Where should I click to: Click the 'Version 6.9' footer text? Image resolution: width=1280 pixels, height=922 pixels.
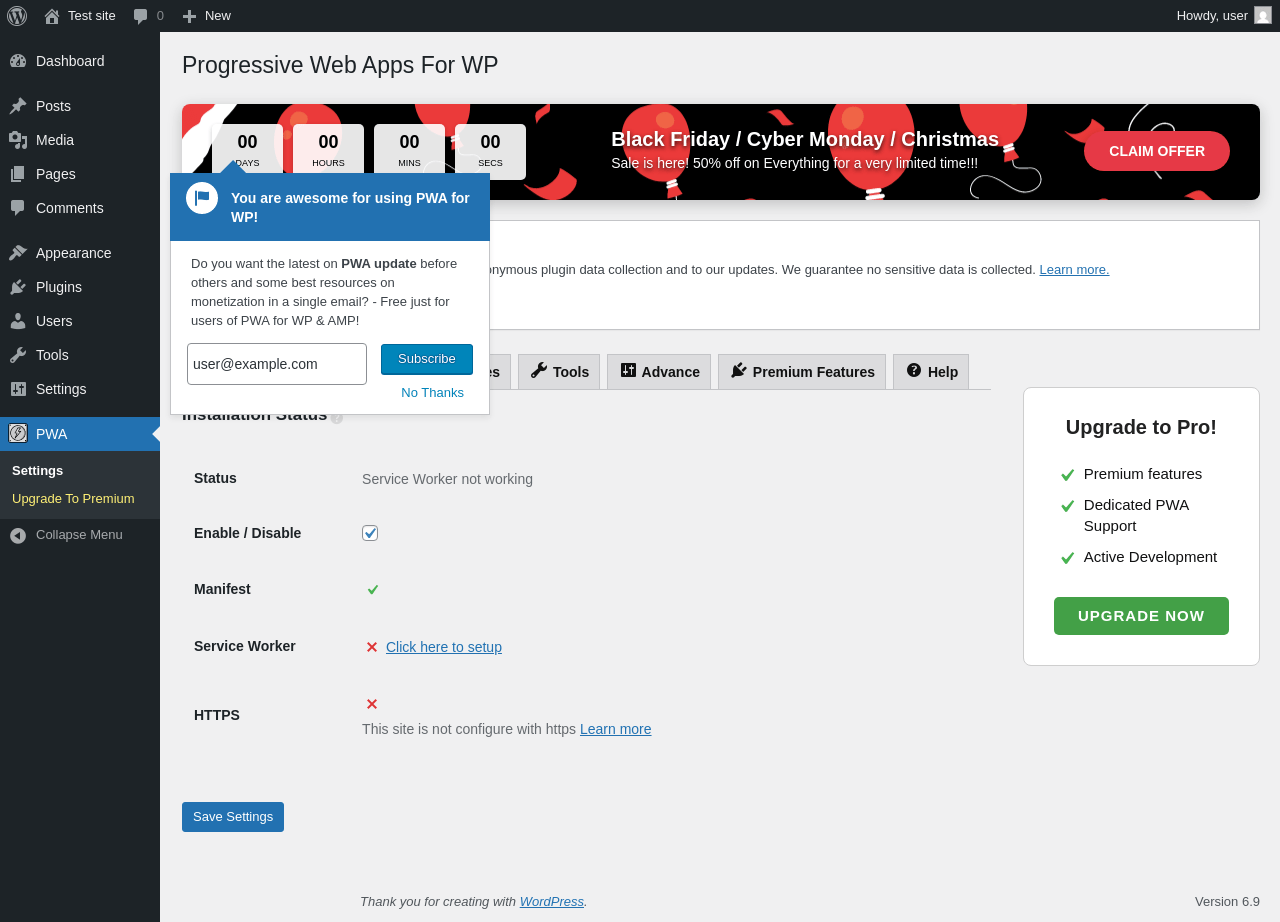click(1227, 901)
